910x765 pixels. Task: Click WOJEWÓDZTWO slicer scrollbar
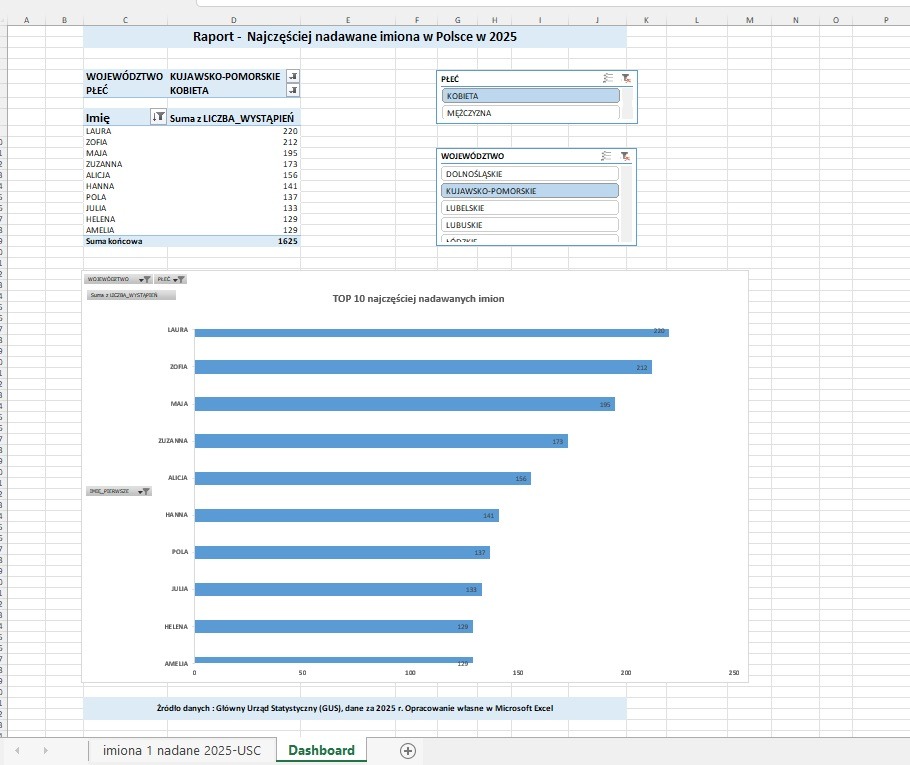pos(626,203)
